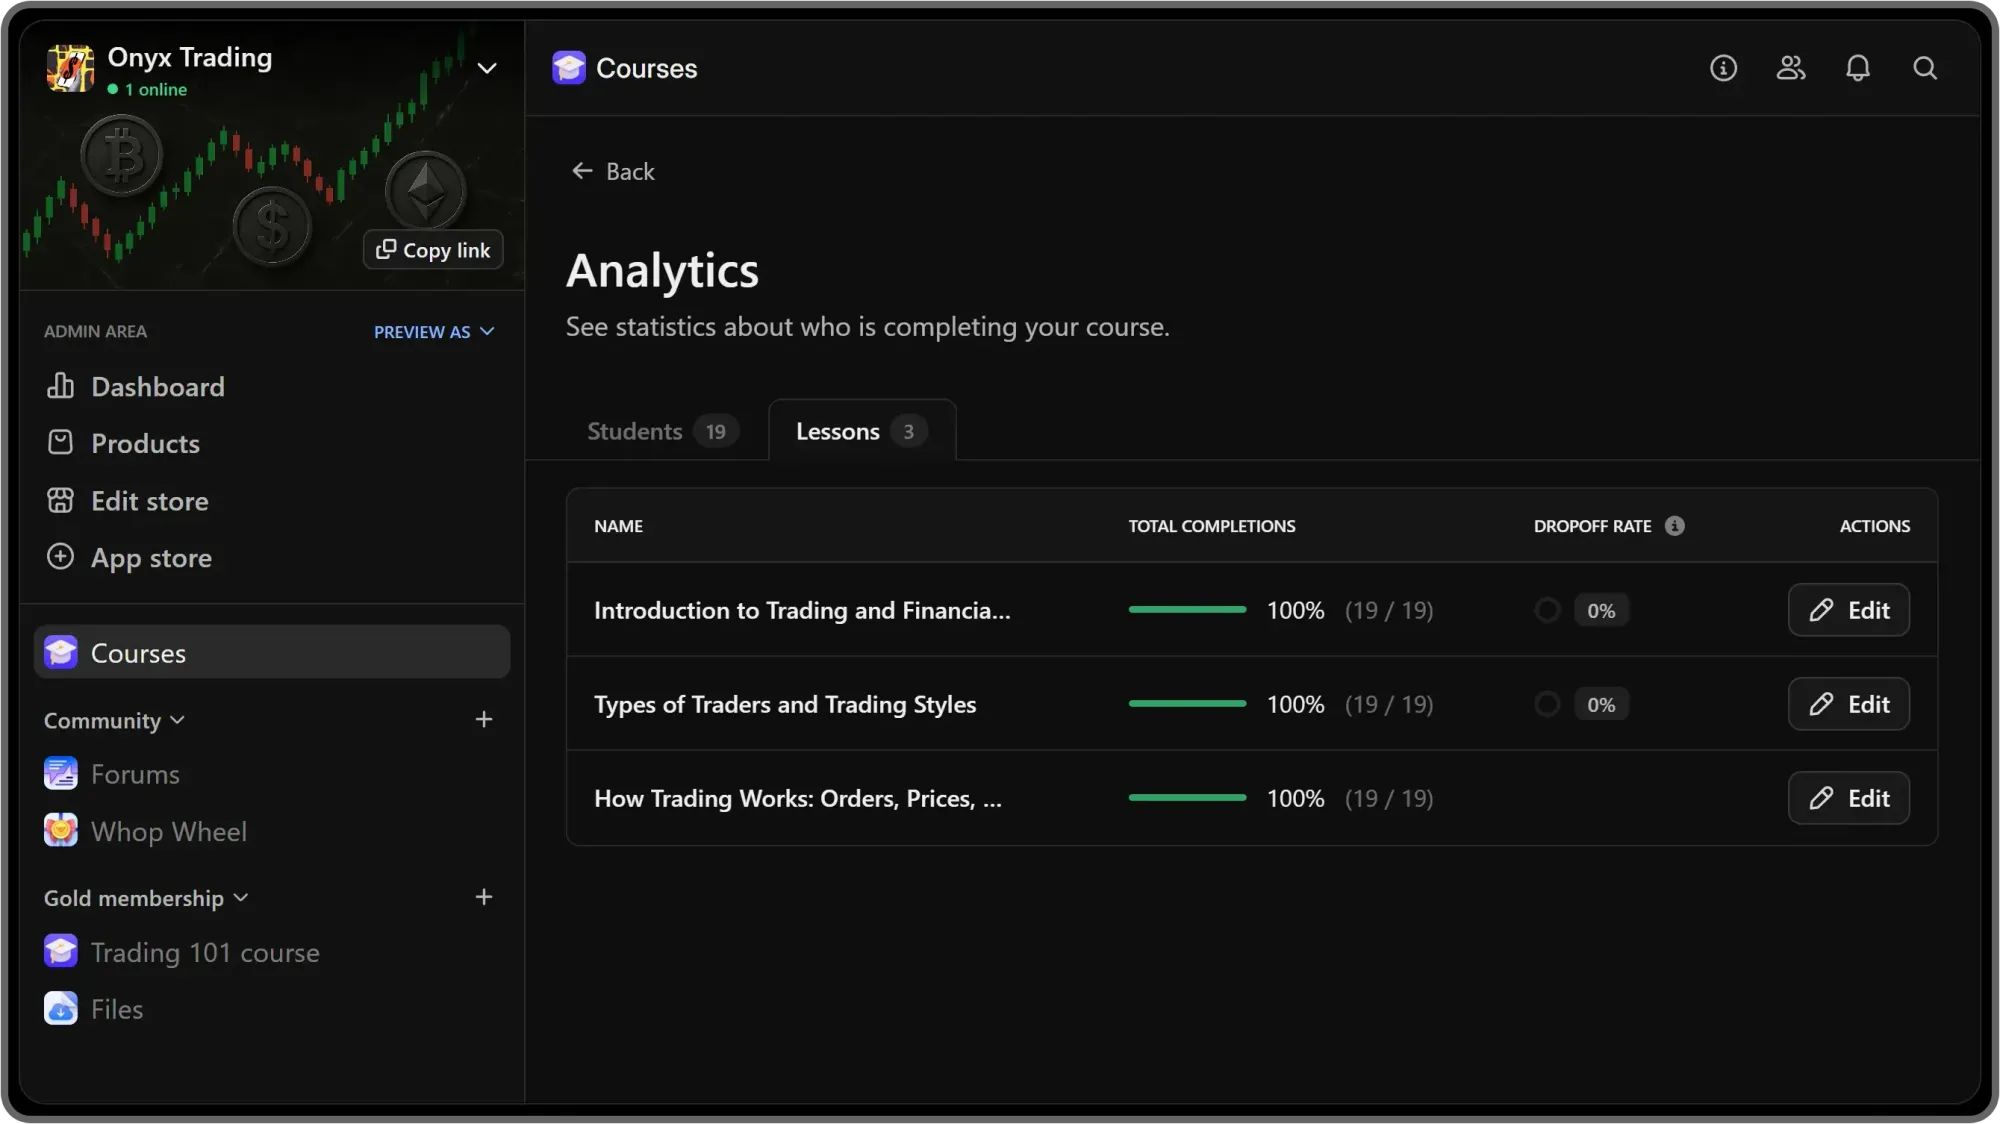Image resolution: width=2000 pixels, height=1124 pixels.
Task: Open the App store section
Action: coord(150,557)
